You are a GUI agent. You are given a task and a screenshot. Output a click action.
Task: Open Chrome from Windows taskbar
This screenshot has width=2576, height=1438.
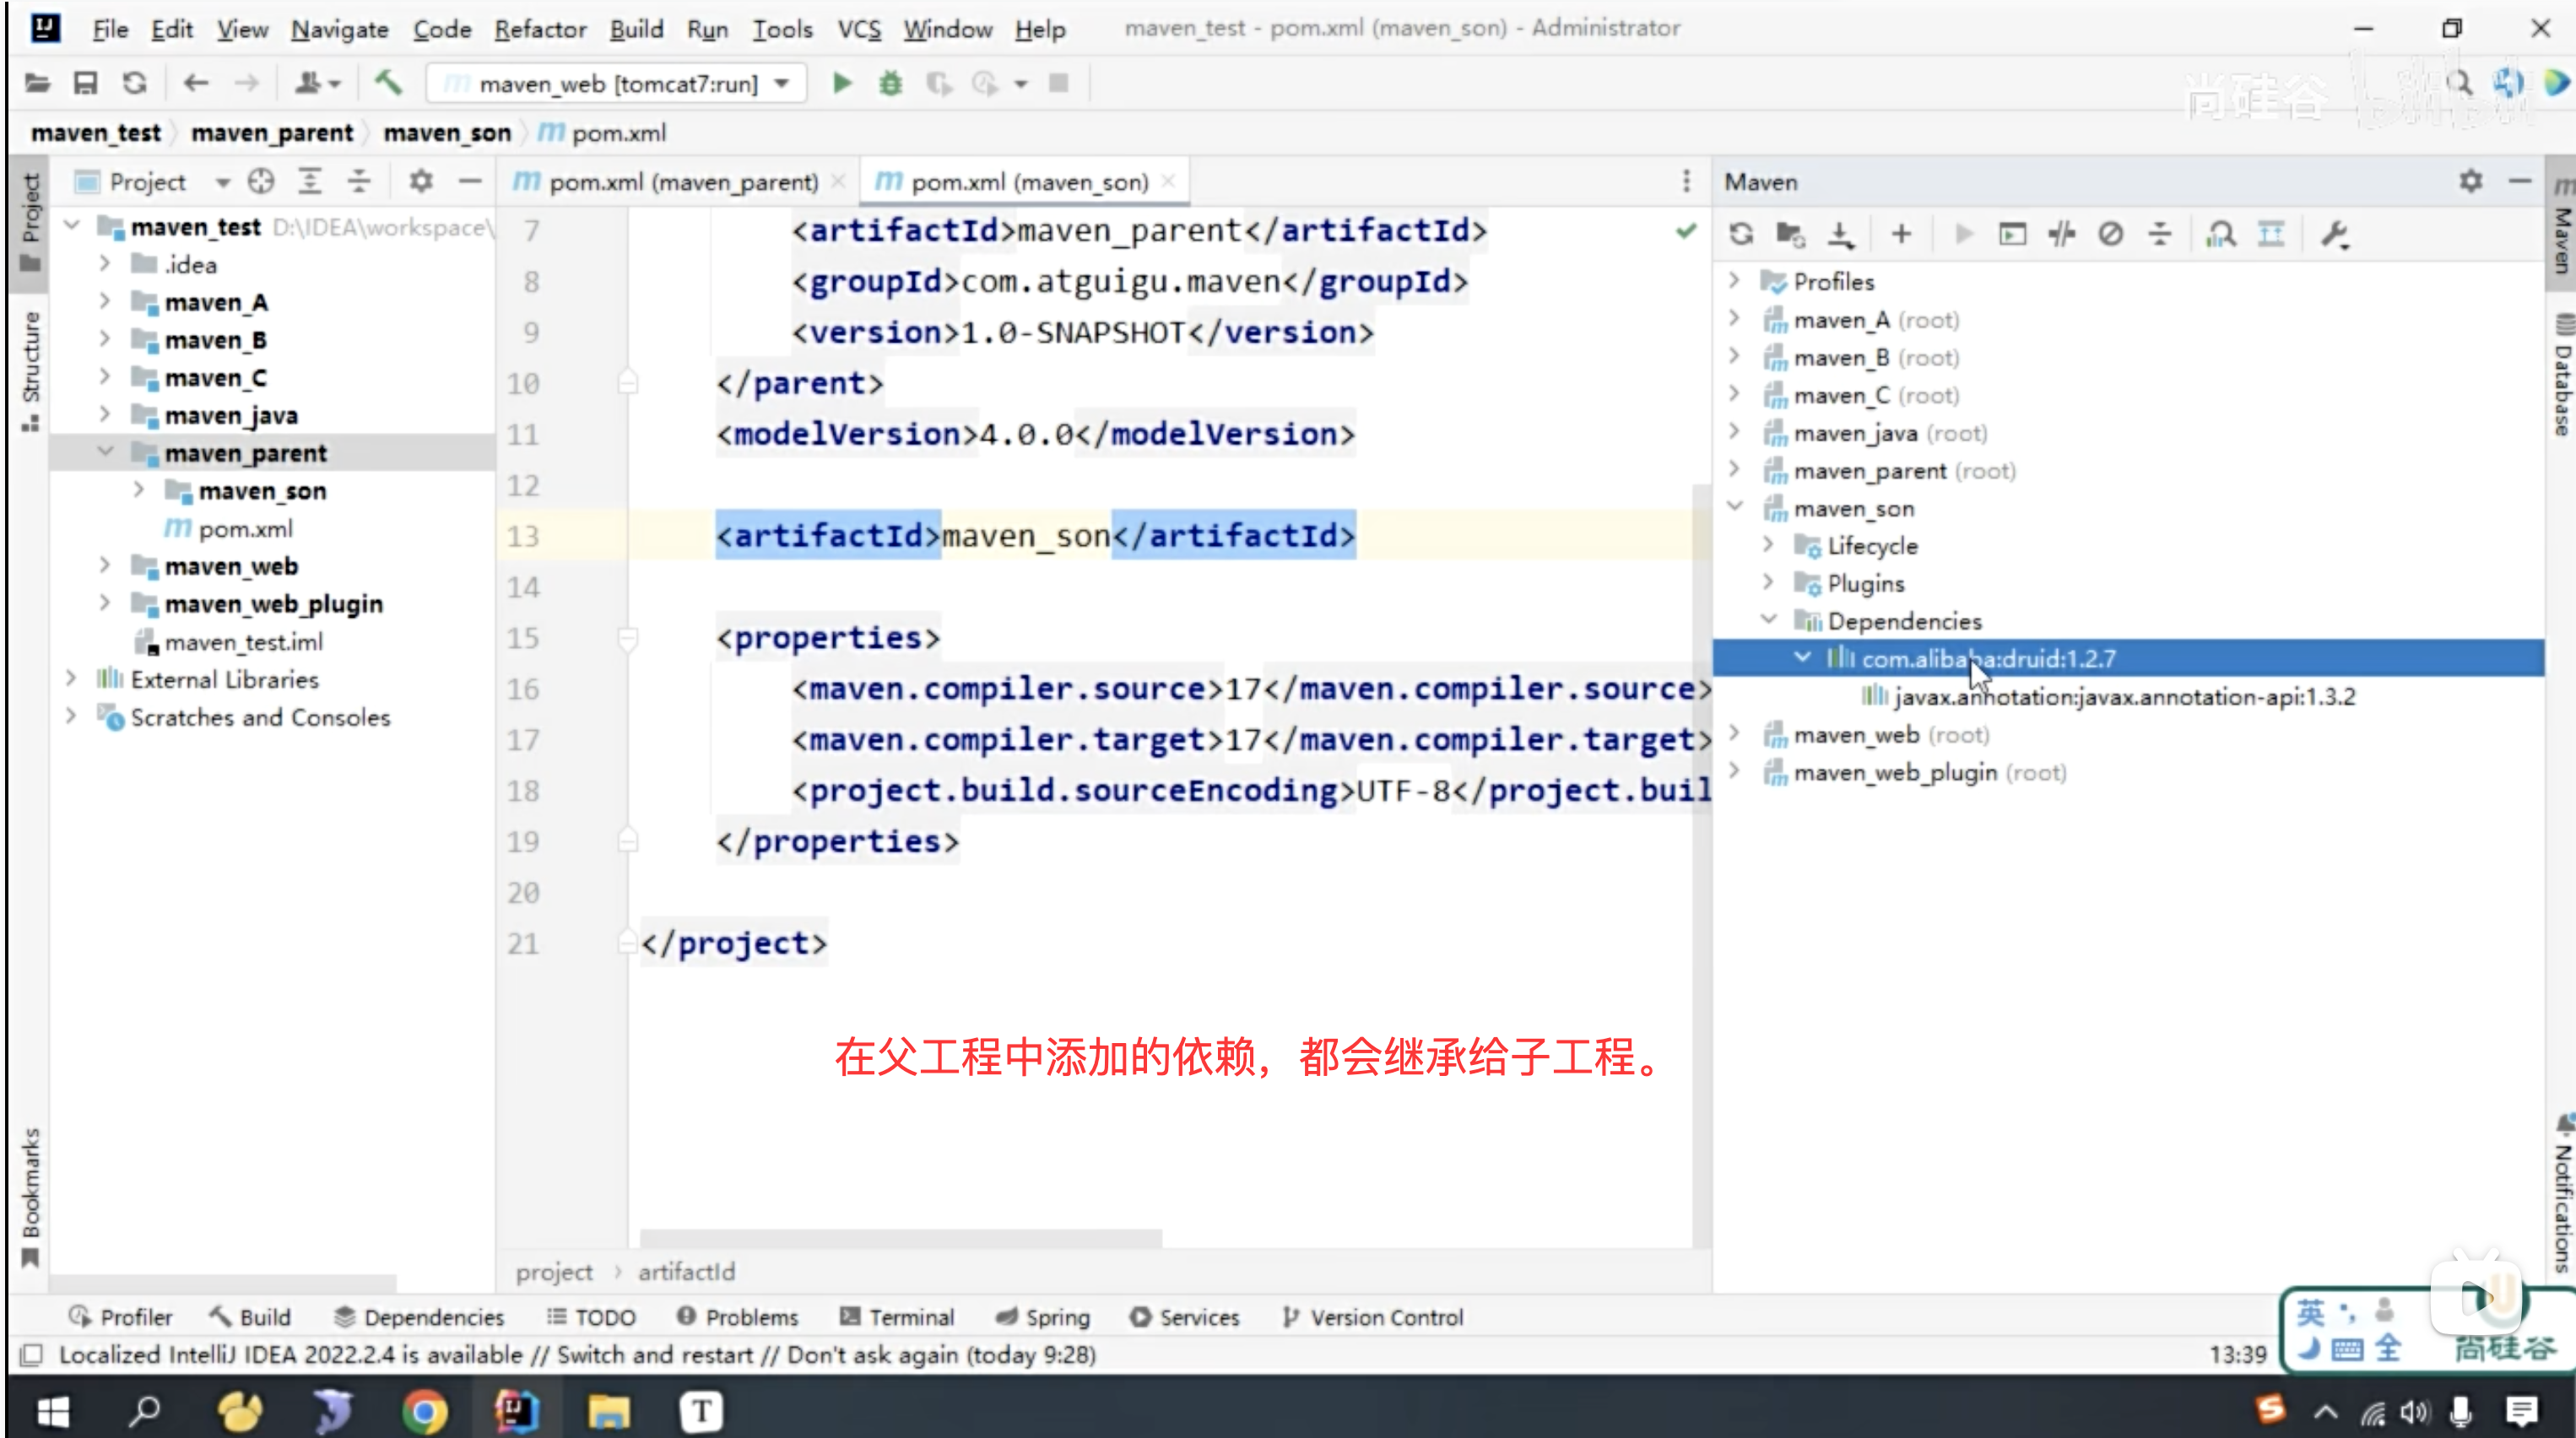[x=424, y=1411]
